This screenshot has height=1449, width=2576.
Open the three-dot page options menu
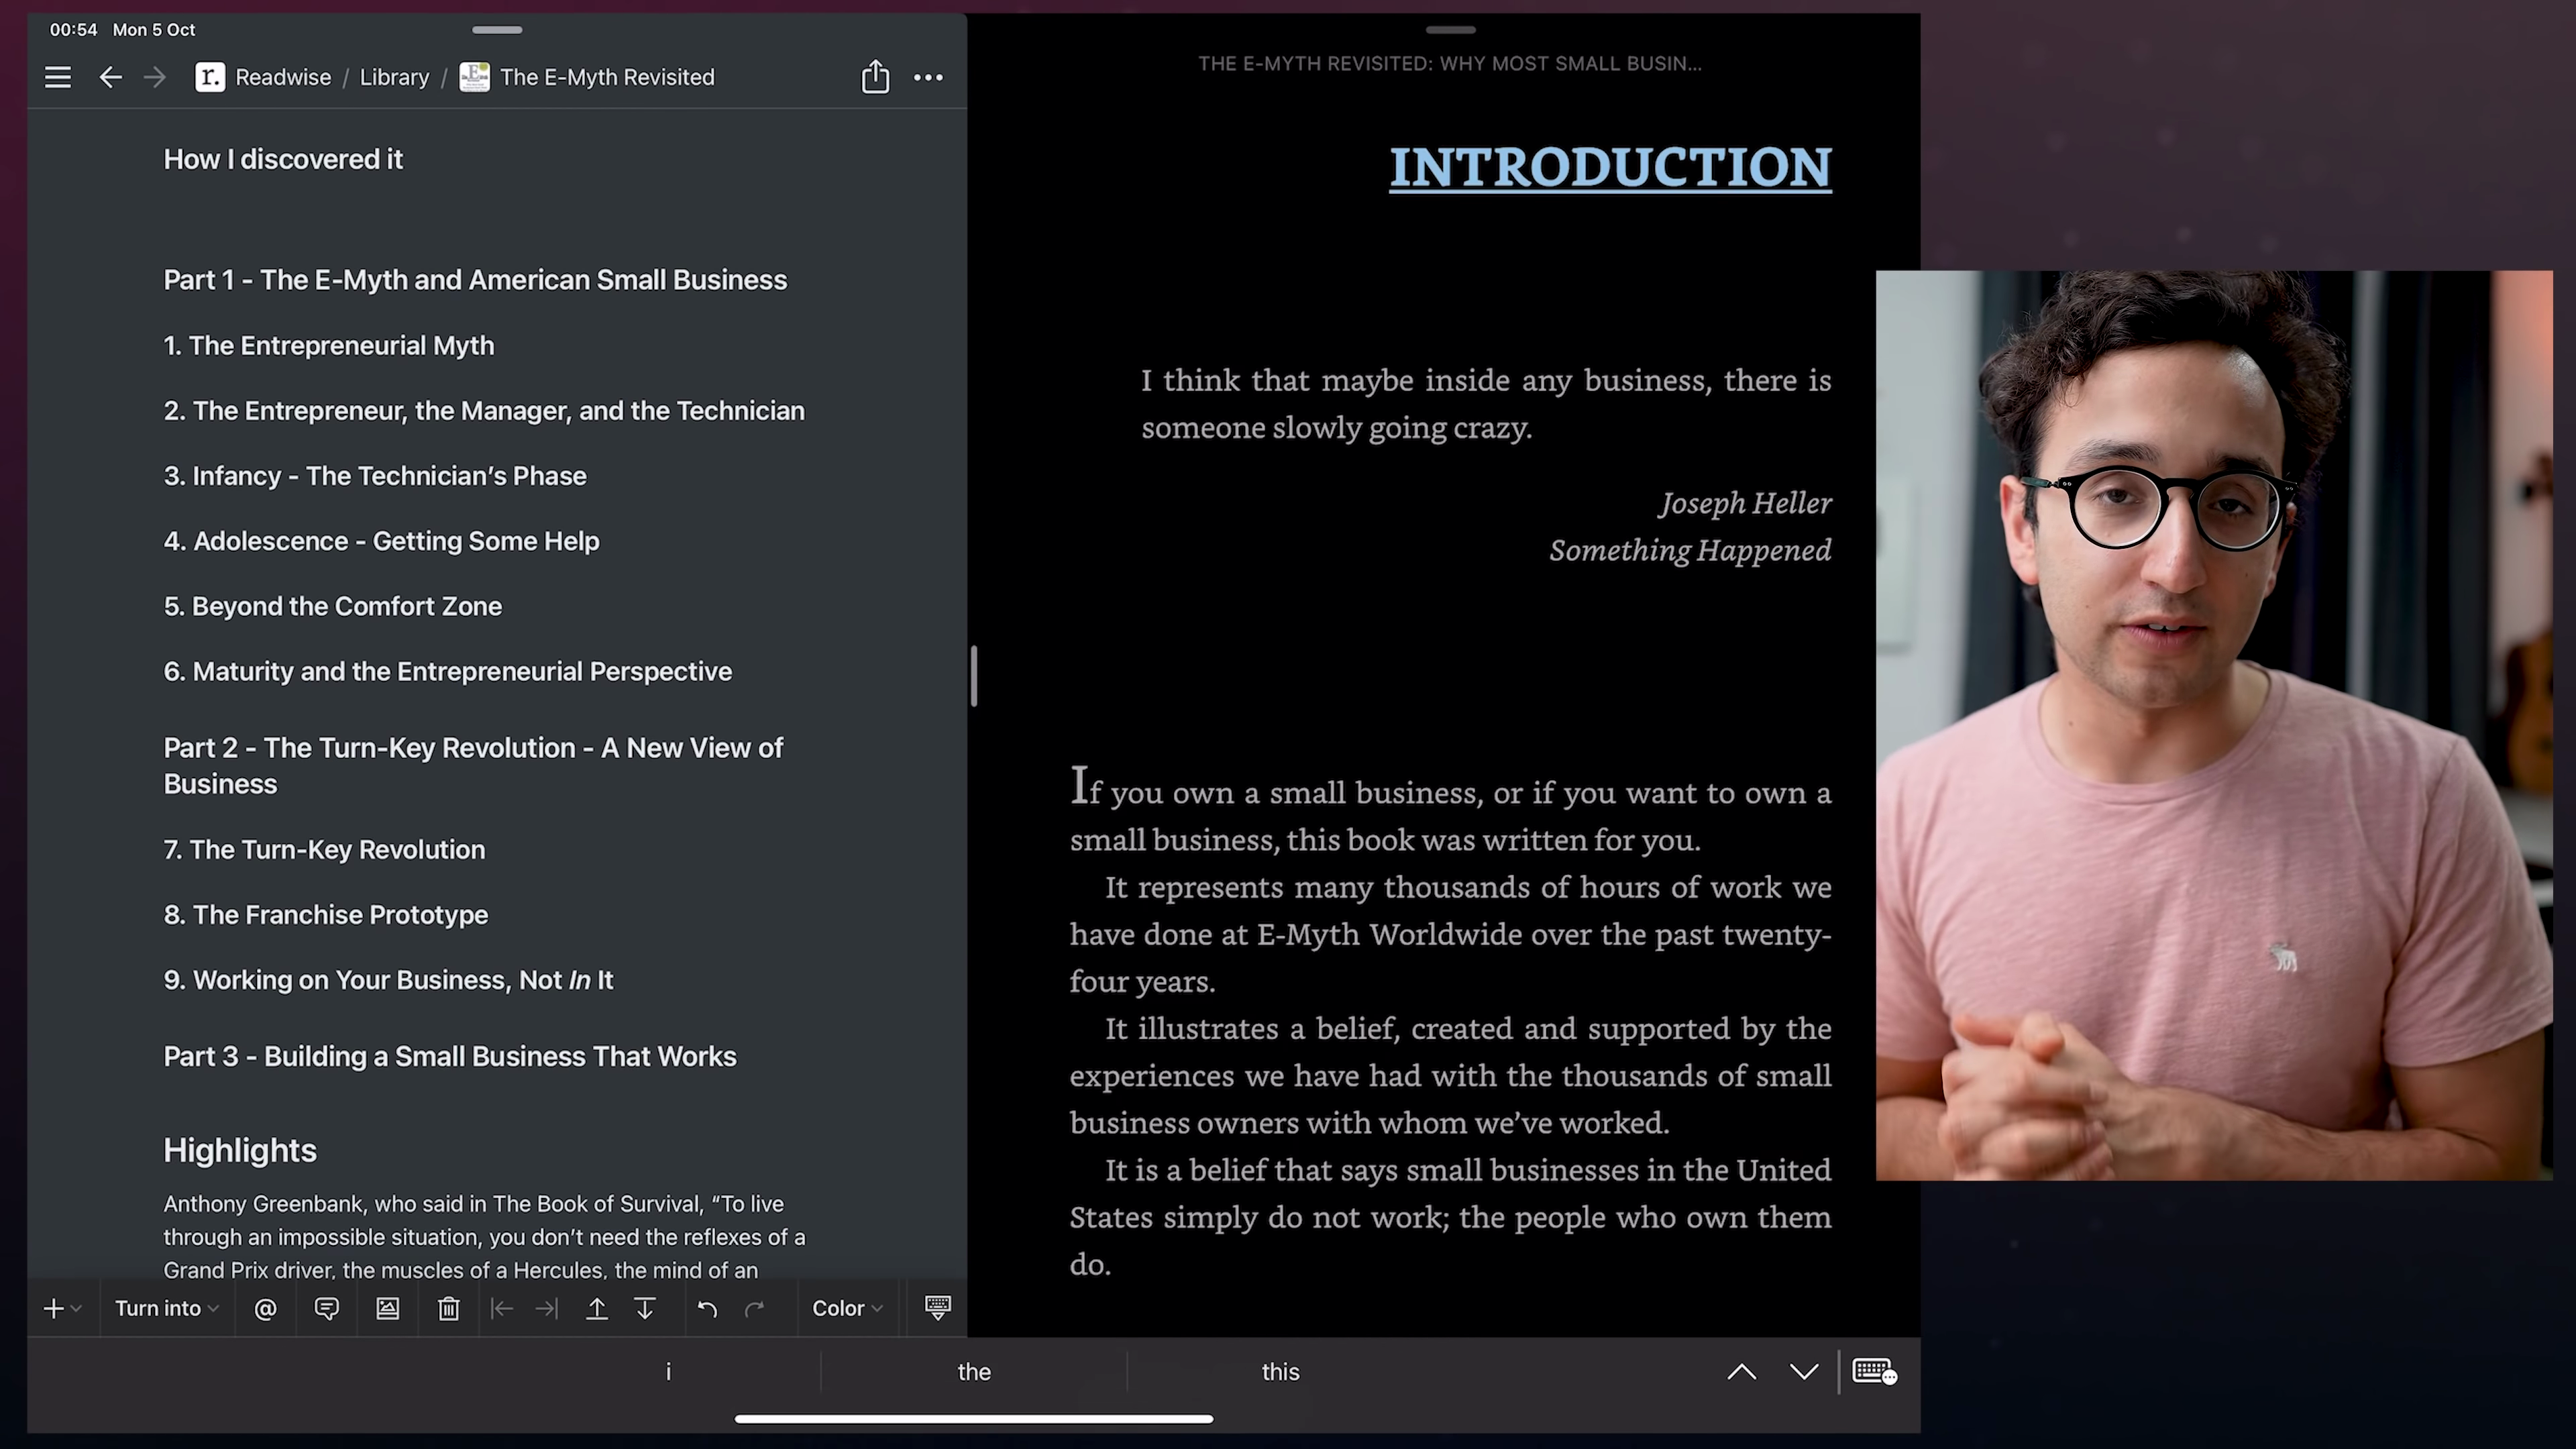(x=928, y=77)
